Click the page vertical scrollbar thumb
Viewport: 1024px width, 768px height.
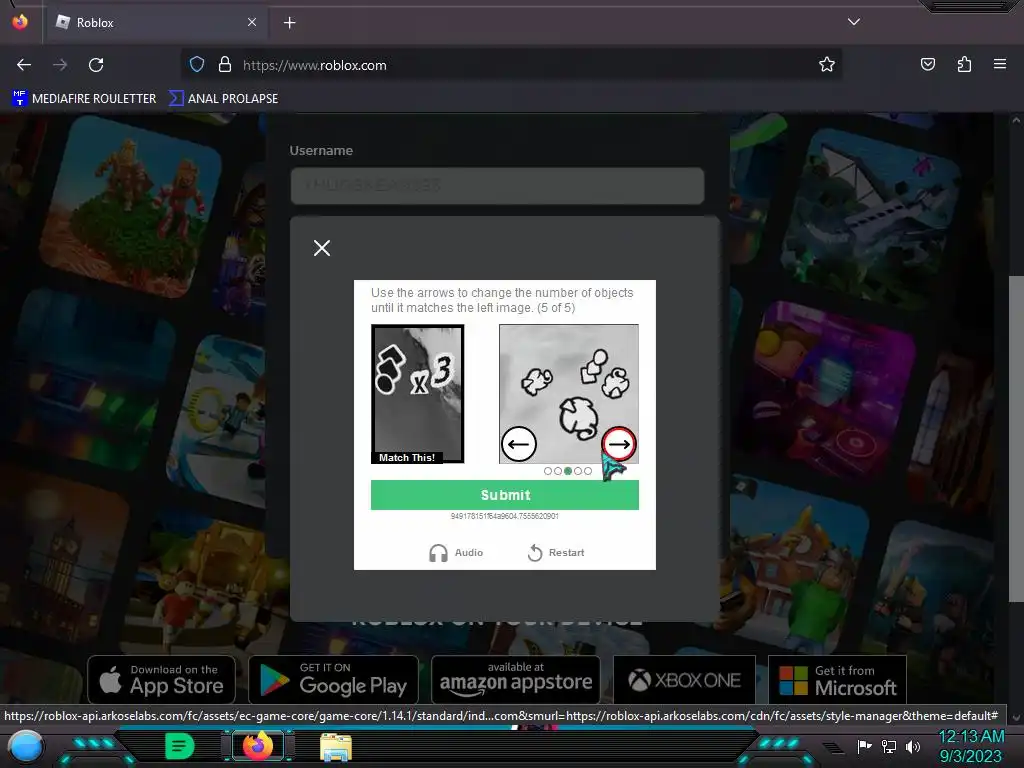coord(1016,438)
